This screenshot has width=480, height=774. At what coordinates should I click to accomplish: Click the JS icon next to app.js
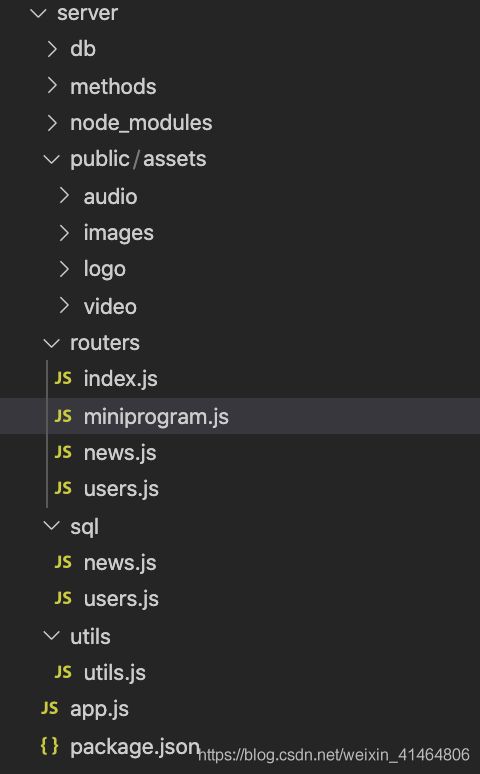tap(49, 708)
